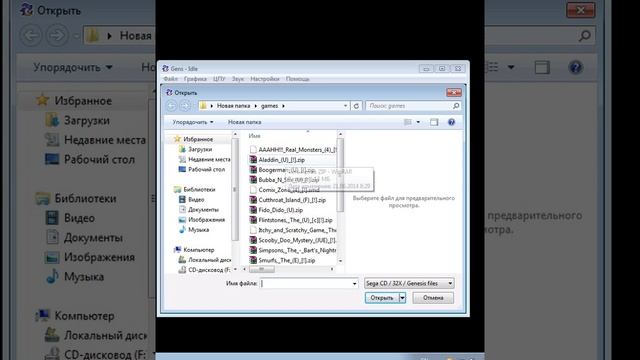The image size is (640, 360).
Task: Click file list horizontal scrollbar thumb
Action: coord(262,269)
